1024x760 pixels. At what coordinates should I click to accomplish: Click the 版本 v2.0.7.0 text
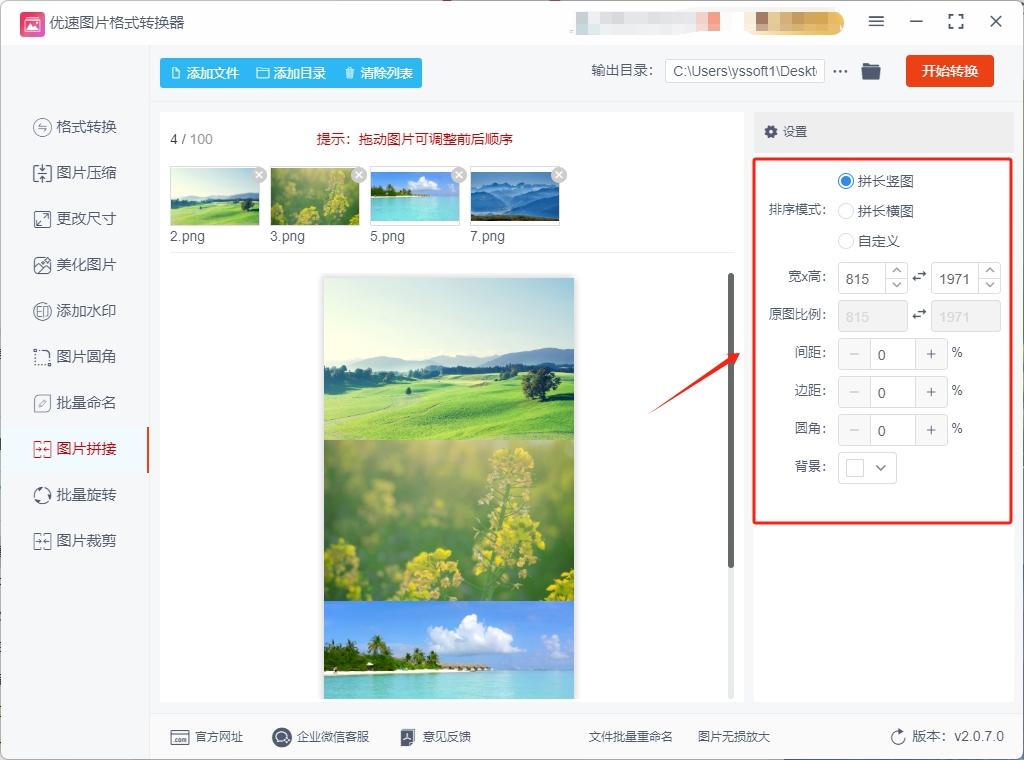[958, 736]
